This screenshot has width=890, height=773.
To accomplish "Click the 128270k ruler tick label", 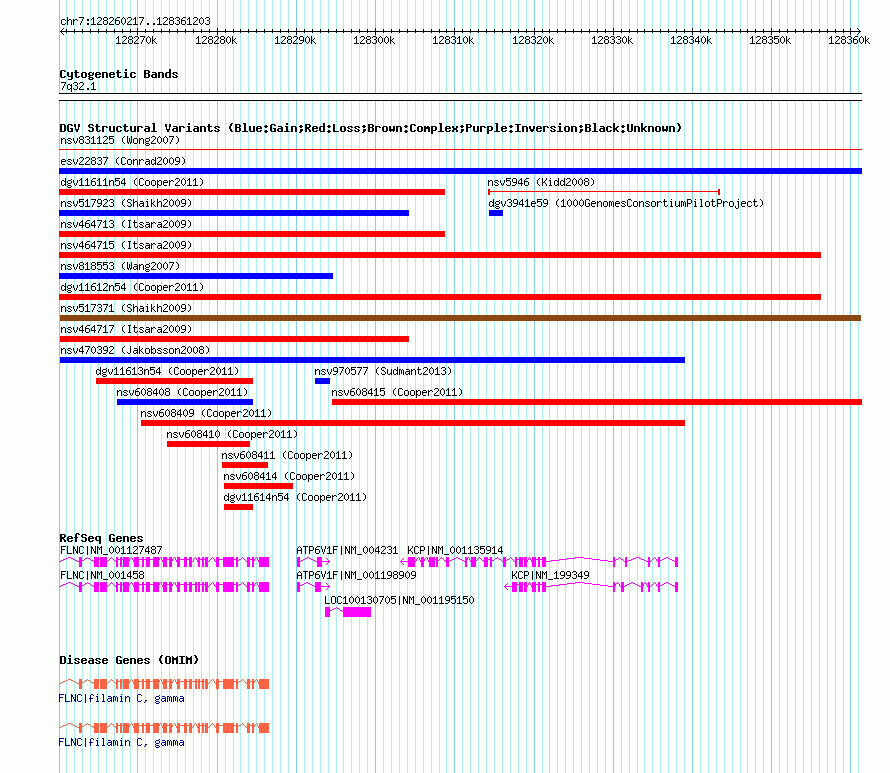I will point(136,40).
